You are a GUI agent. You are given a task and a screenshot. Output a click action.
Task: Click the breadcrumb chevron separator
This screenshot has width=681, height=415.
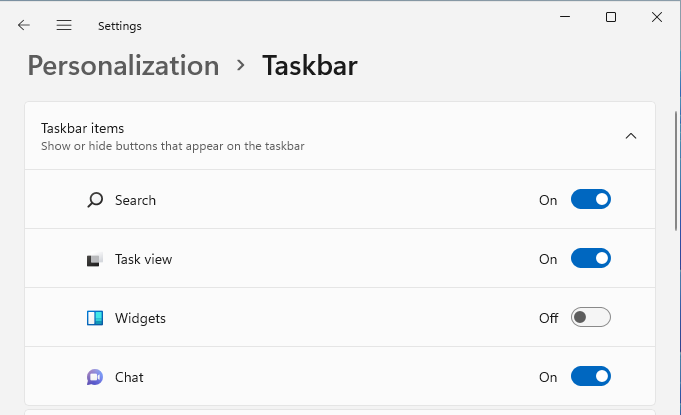coord(241,66)
